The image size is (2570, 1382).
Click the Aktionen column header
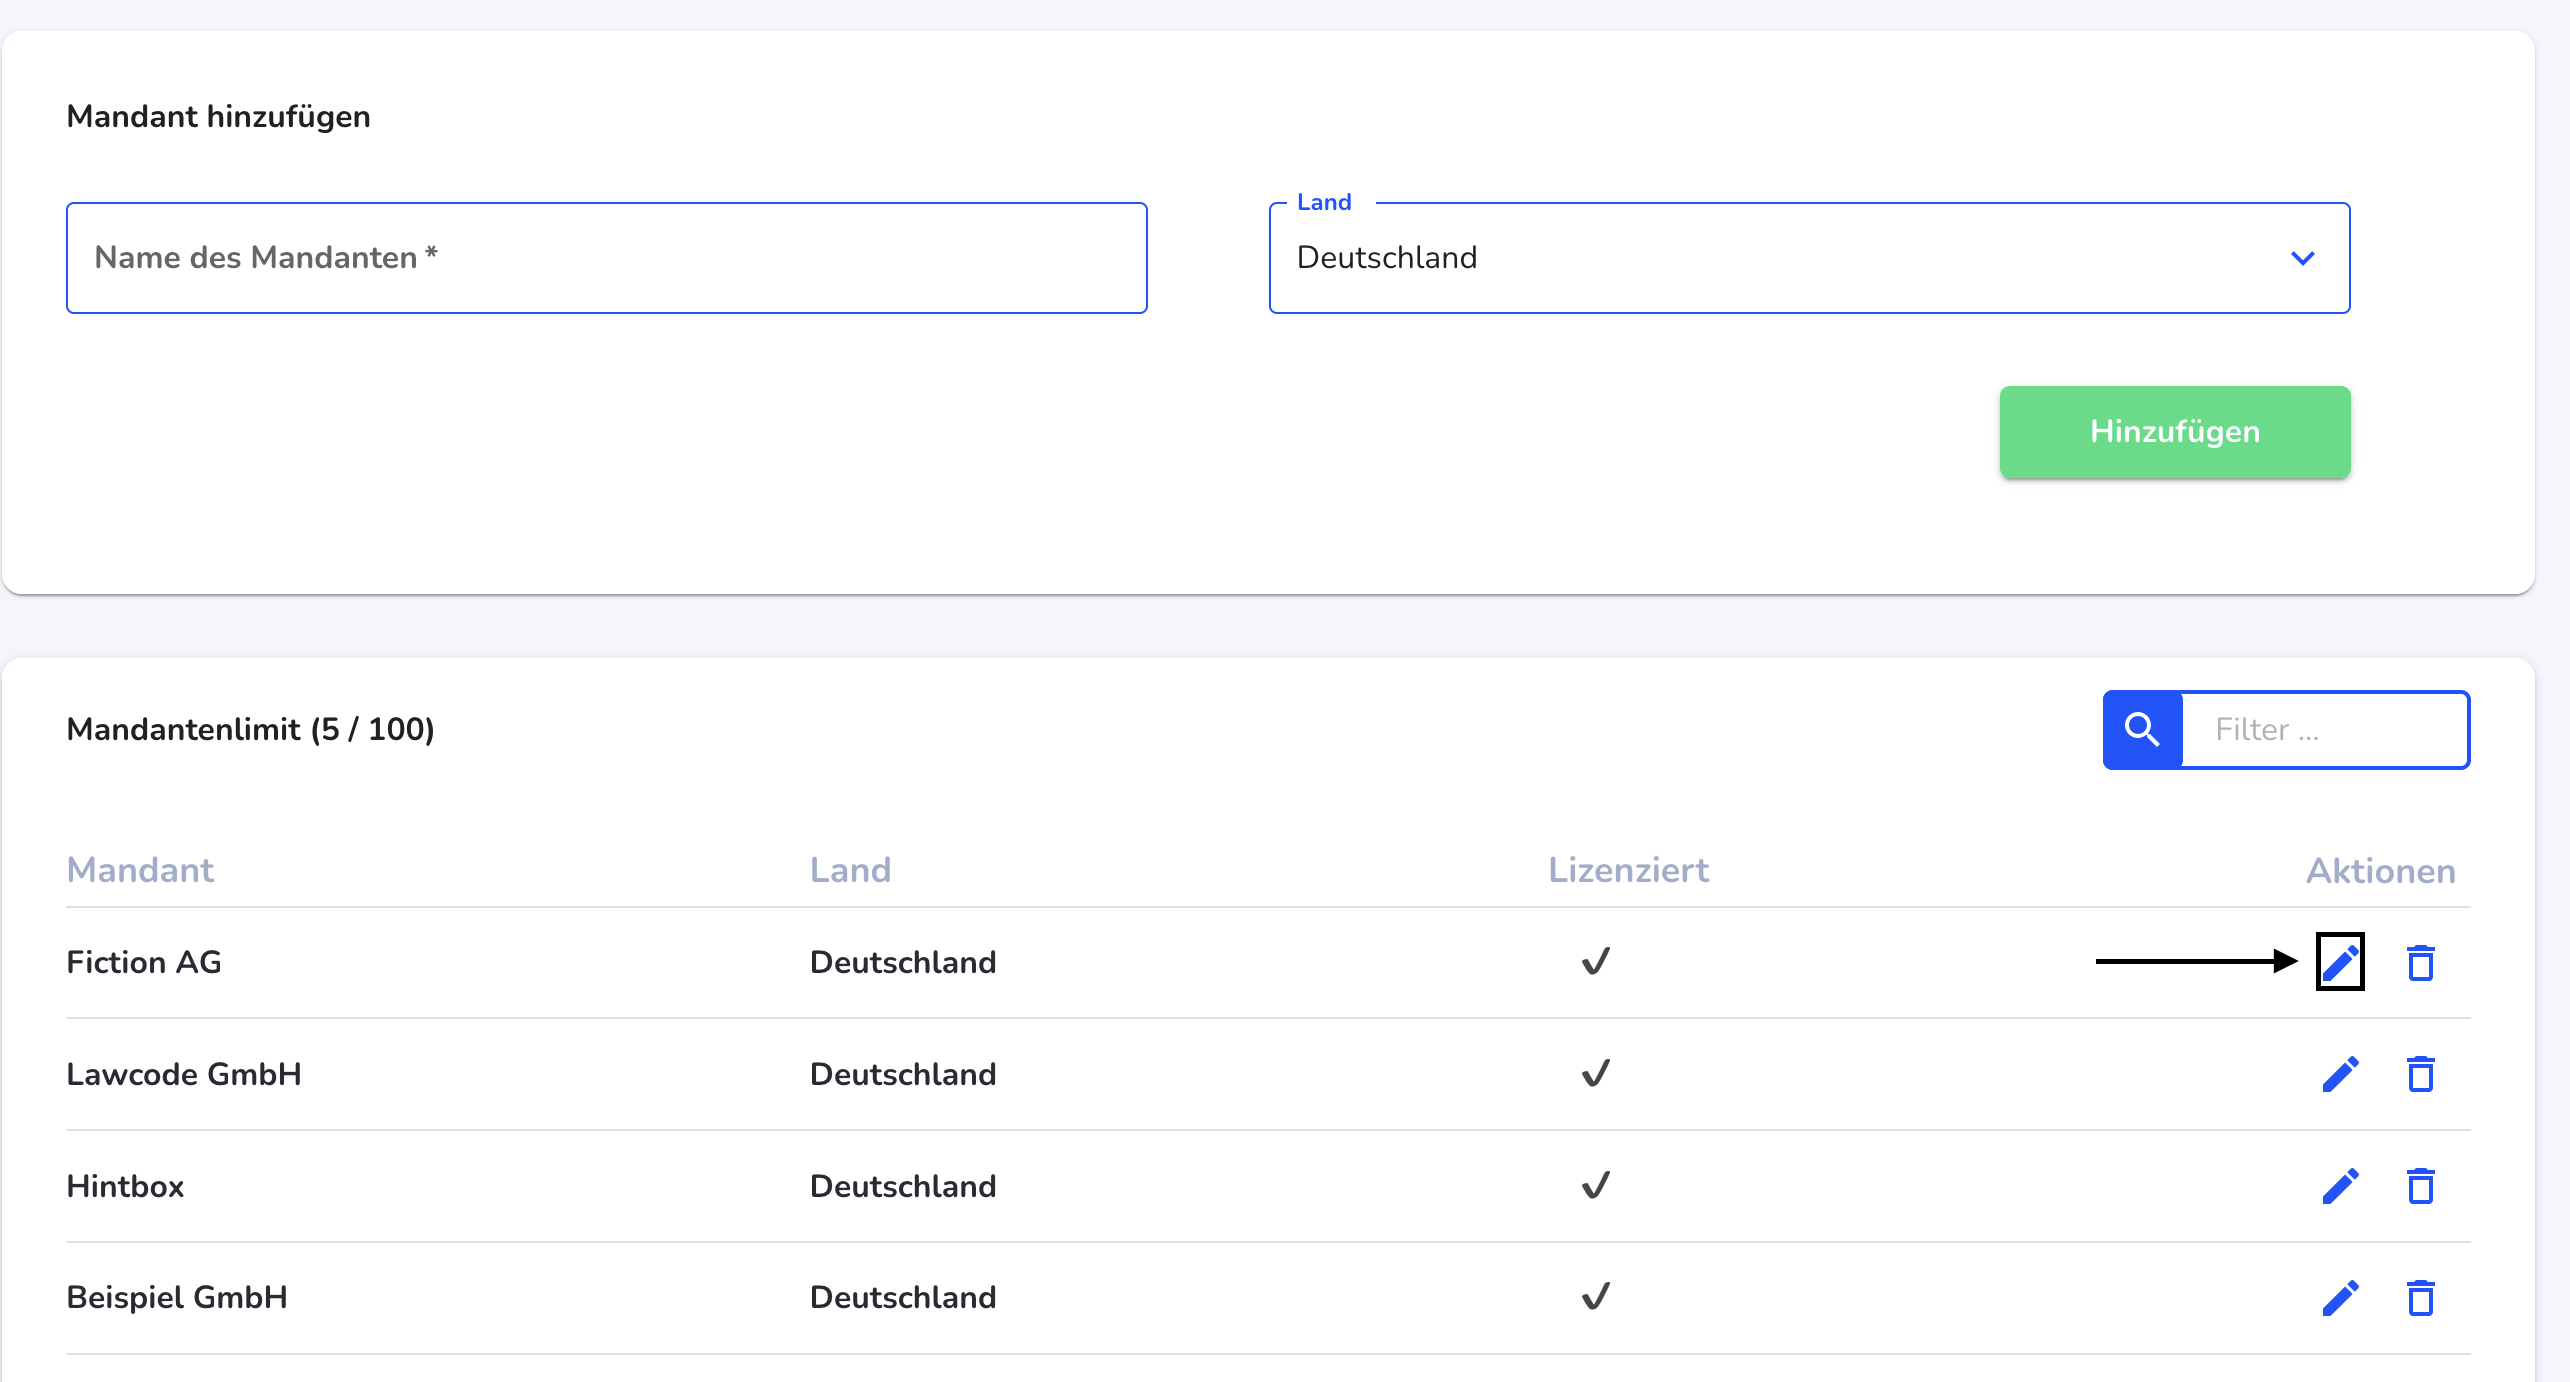pyautogui.click(x=2381, y=871)
